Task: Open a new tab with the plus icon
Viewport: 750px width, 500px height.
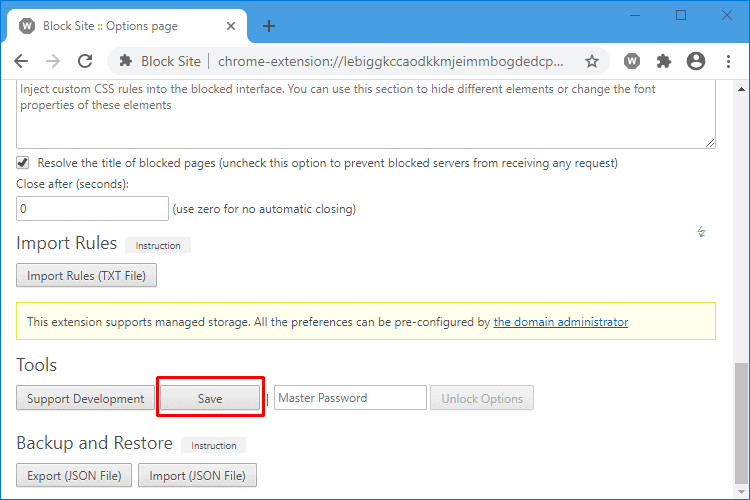Action: (269, 26)
